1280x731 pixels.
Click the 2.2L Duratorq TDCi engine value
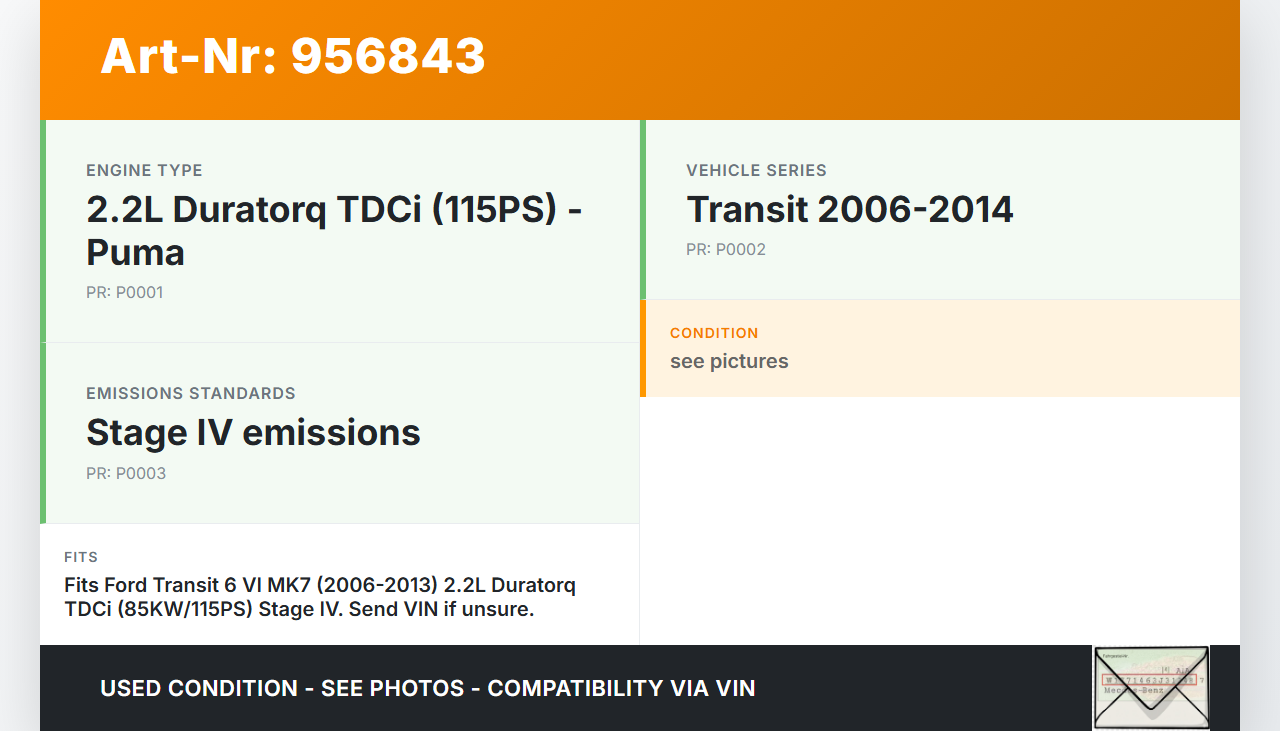[x=334, y=231]
